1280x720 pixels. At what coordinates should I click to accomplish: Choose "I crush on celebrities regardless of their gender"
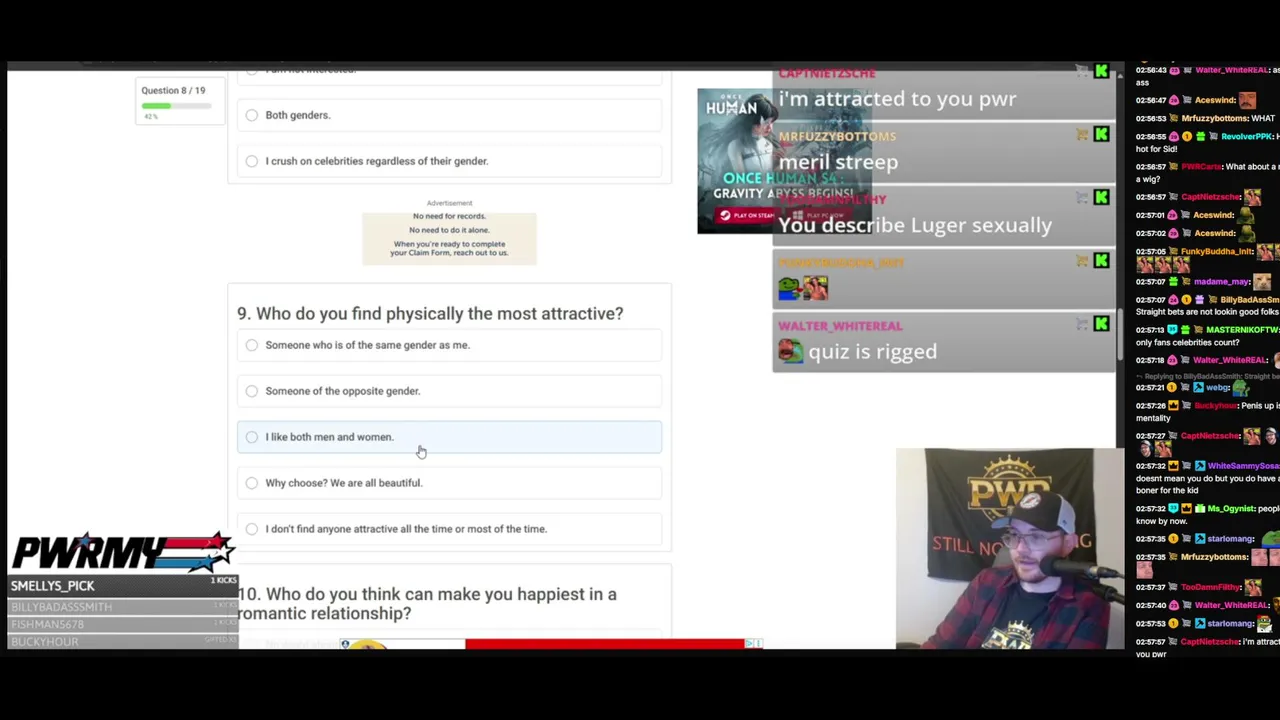click(449, 161)
